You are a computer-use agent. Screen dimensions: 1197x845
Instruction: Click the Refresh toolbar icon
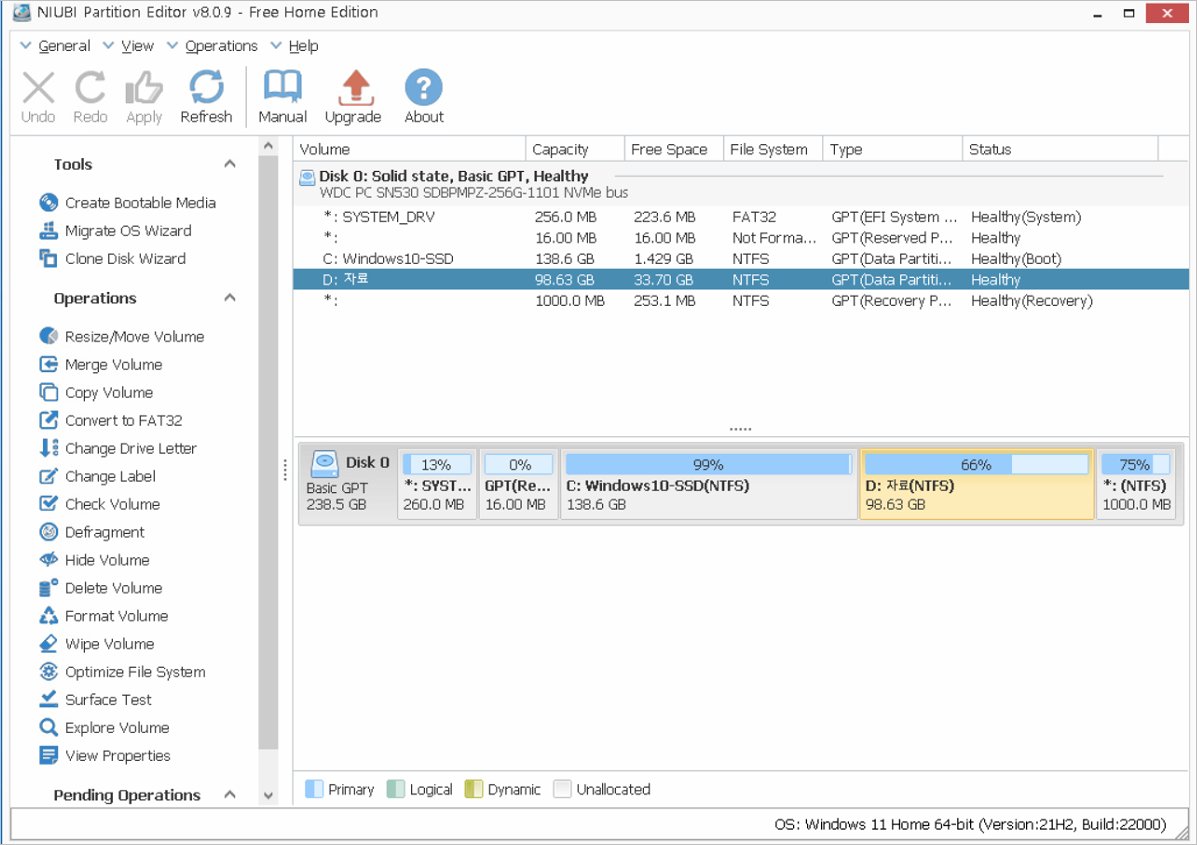206,89
